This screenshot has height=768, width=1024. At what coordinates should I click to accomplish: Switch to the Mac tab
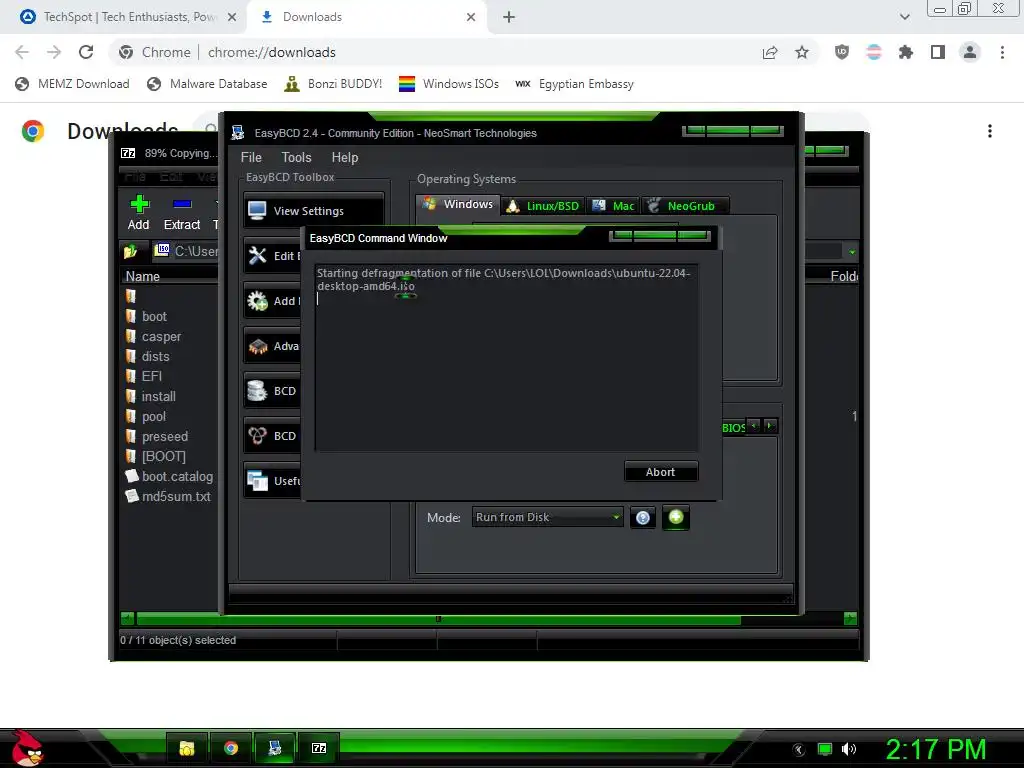[x=613, y=206]
